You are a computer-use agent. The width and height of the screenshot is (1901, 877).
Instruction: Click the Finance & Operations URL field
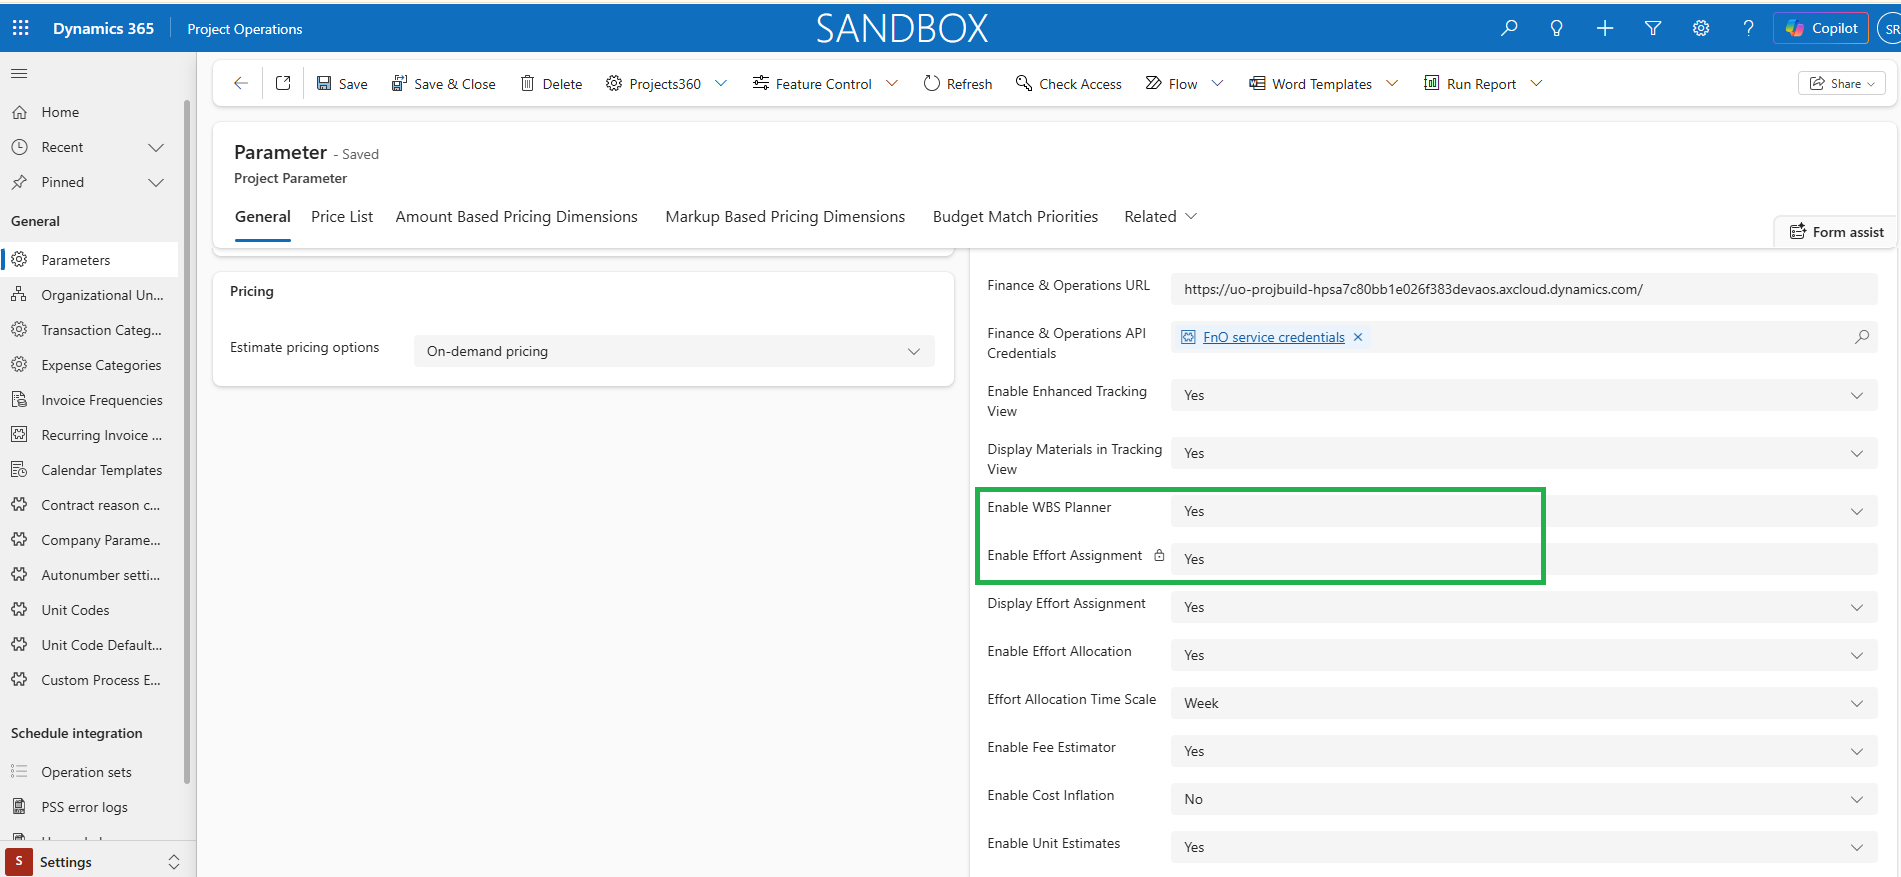click(x=1523, y=289)
